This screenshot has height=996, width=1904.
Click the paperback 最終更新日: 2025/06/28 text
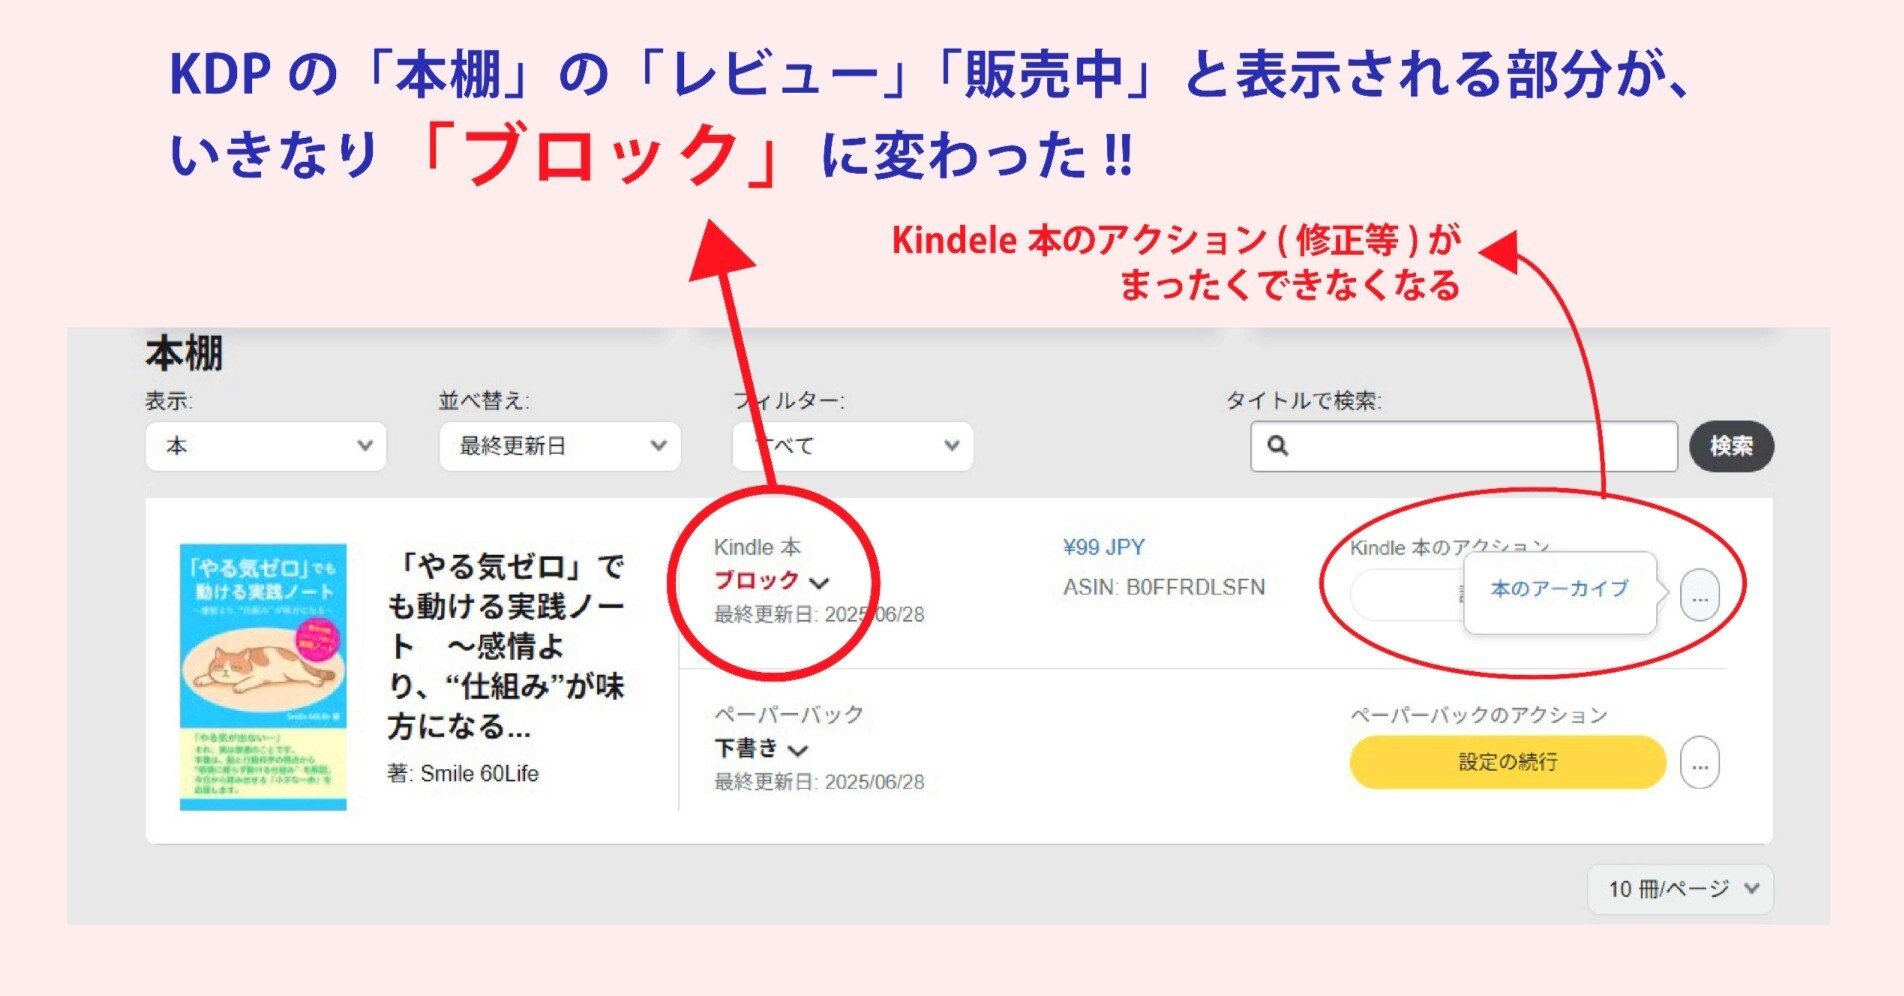coord(819,782)
